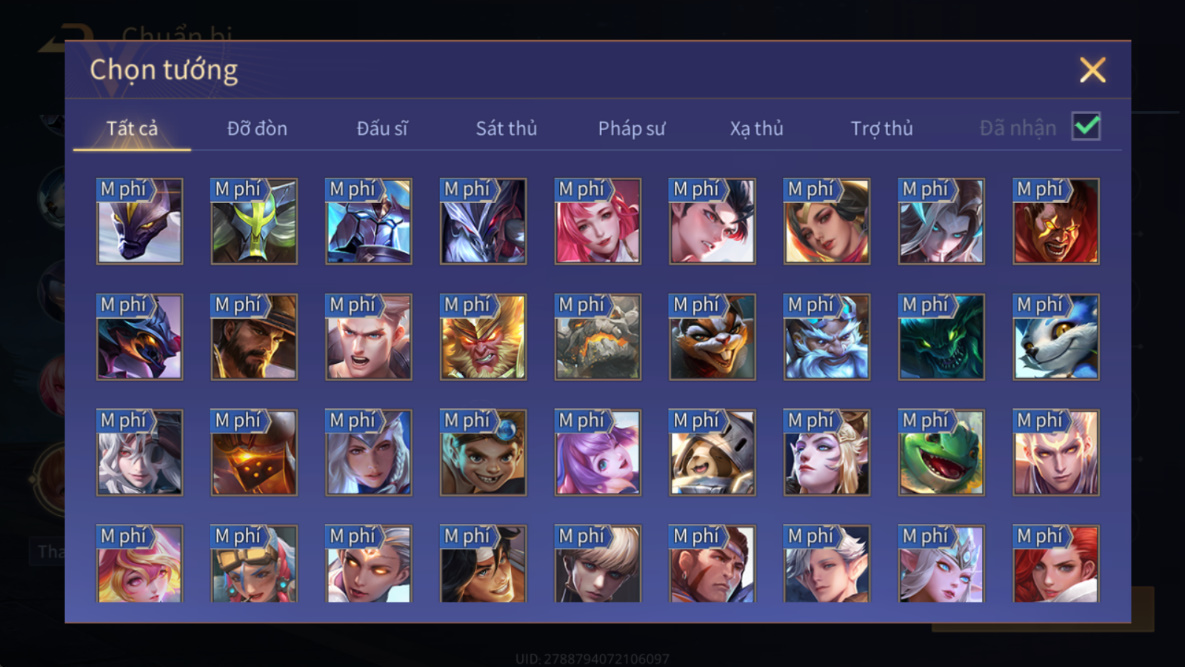Choose the blue-bearded old man hero
Image resolution: width=1185 pixels, height=667 pixels.
click(827, 337)
